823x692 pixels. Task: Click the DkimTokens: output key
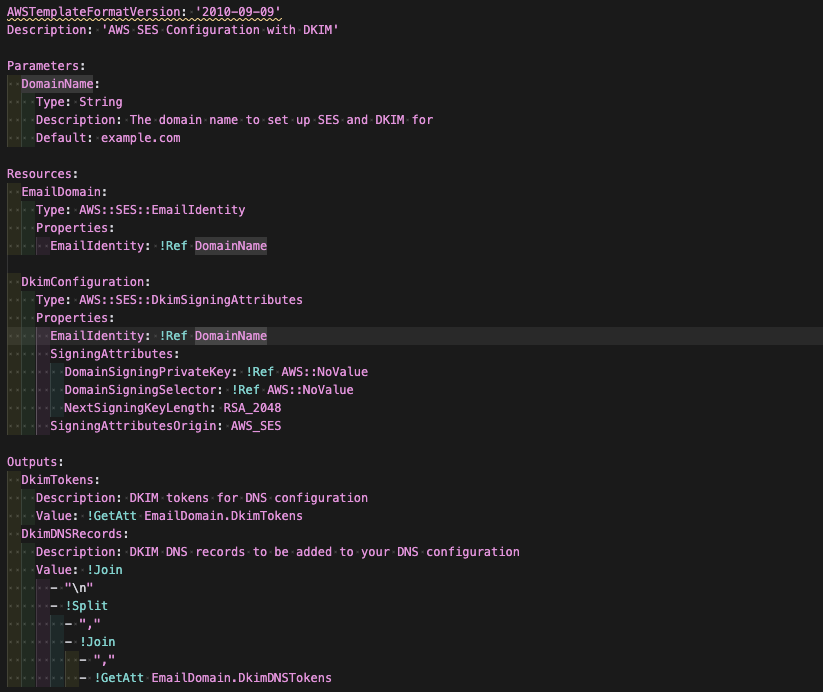click(x=60, y=480)
